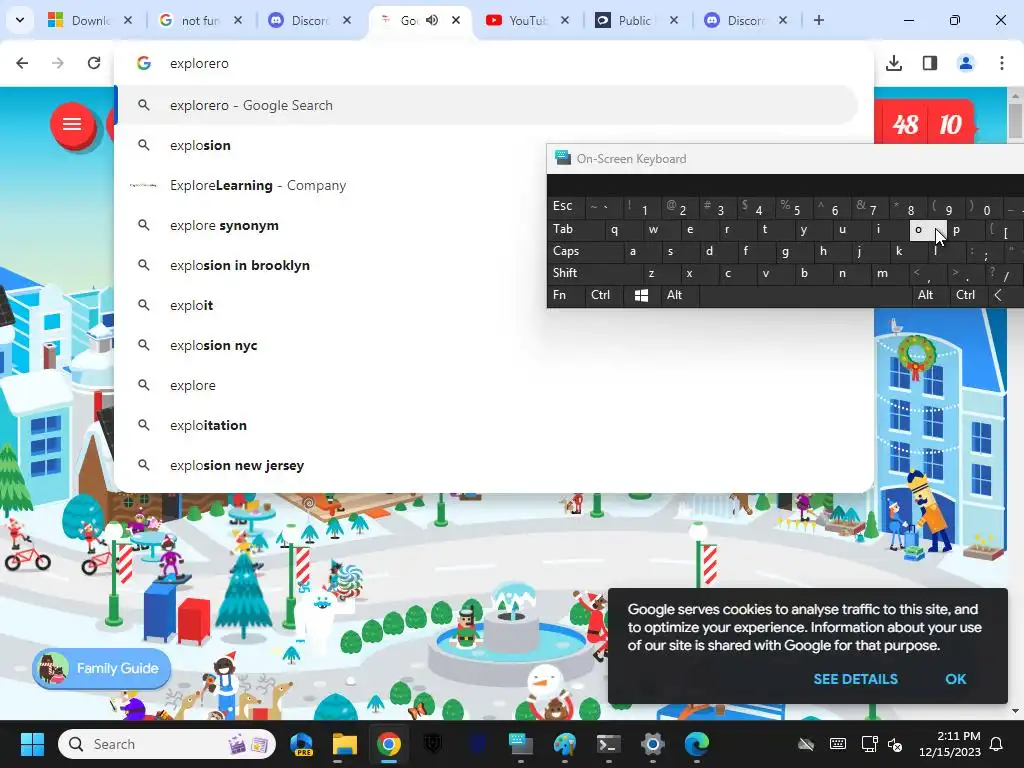1024x768 pixels.
Task: Choose 'explosion in brooklyn' suggestion
Action: pyautogui.click(x=487, y=265)
